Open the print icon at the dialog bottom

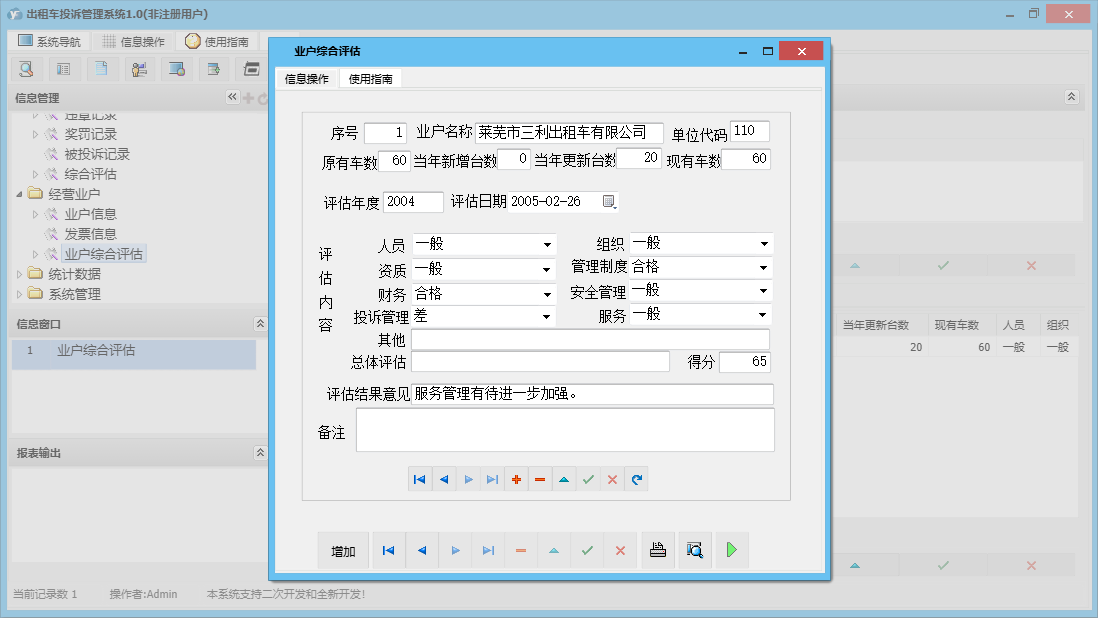(x=657, y=549)
